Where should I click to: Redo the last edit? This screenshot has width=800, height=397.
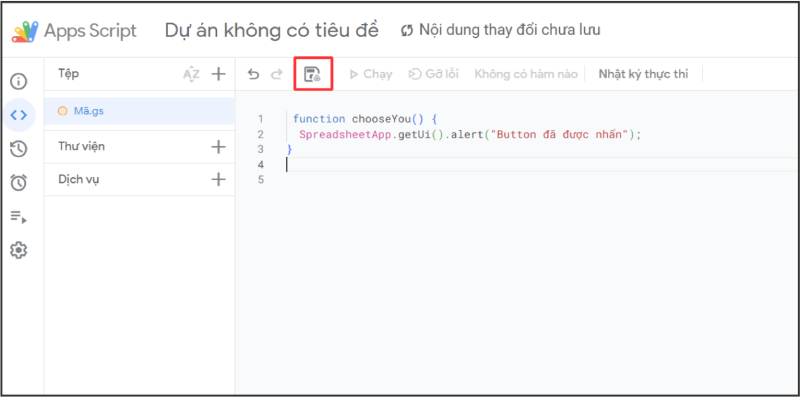click(277, 75)
